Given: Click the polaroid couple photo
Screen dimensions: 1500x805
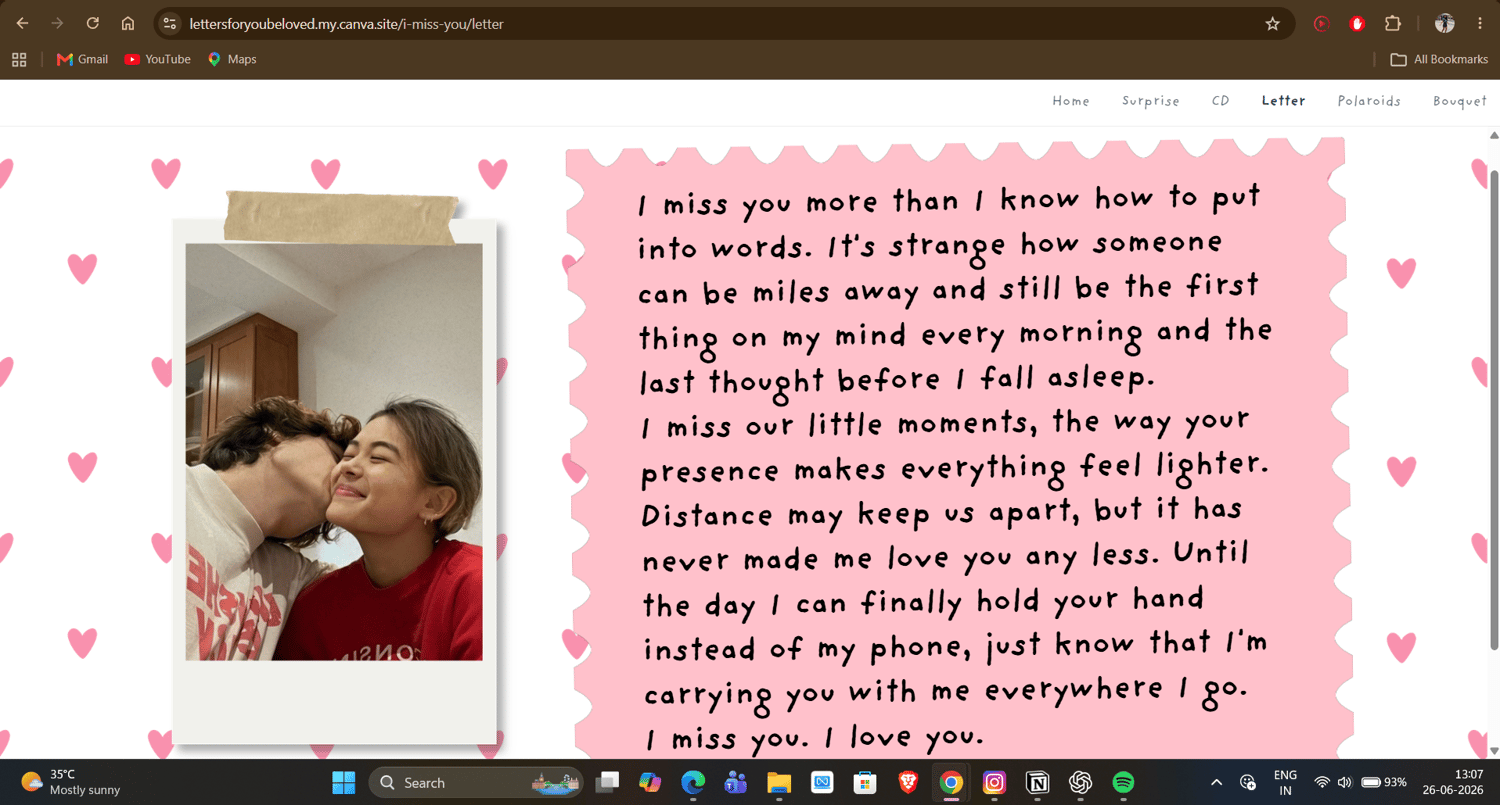Looking at the screenshot, I should click(x=334, y=452).
